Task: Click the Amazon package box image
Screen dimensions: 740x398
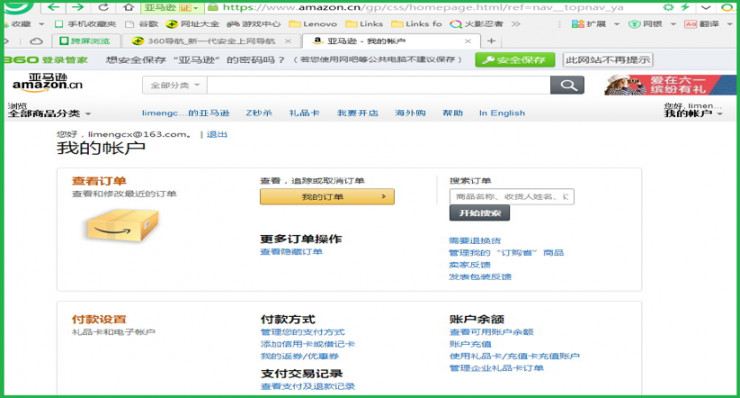Action: (x=123, y=225)
